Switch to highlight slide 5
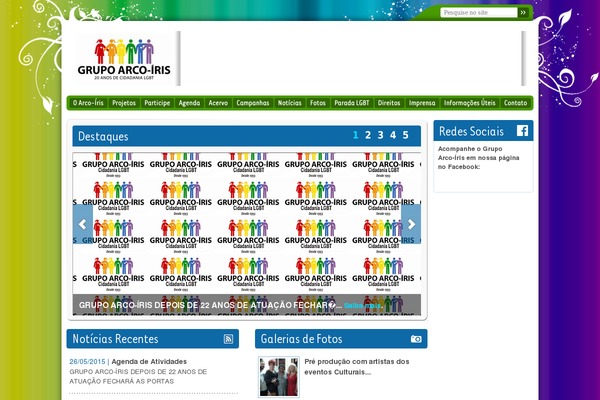 tap(406, 135)
